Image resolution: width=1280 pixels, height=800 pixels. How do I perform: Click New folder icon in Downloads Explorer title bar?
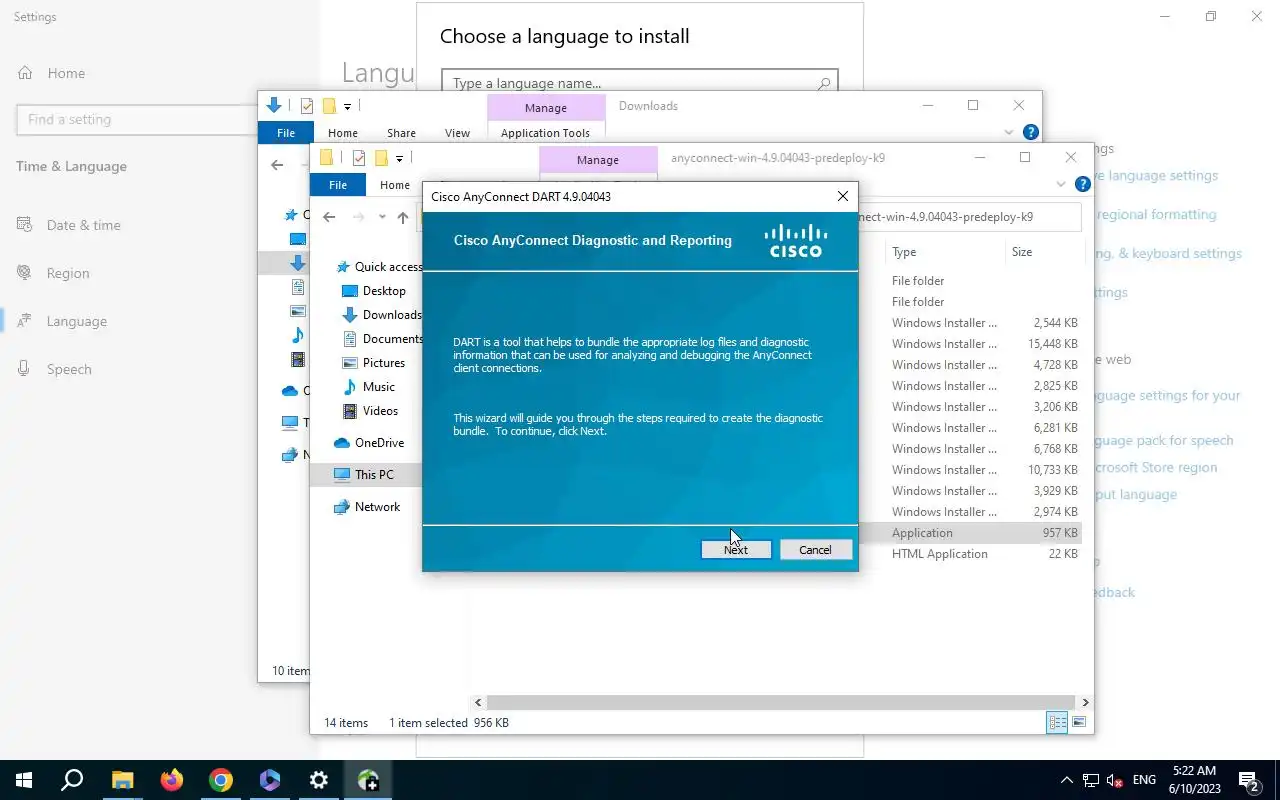coord(329,106)
